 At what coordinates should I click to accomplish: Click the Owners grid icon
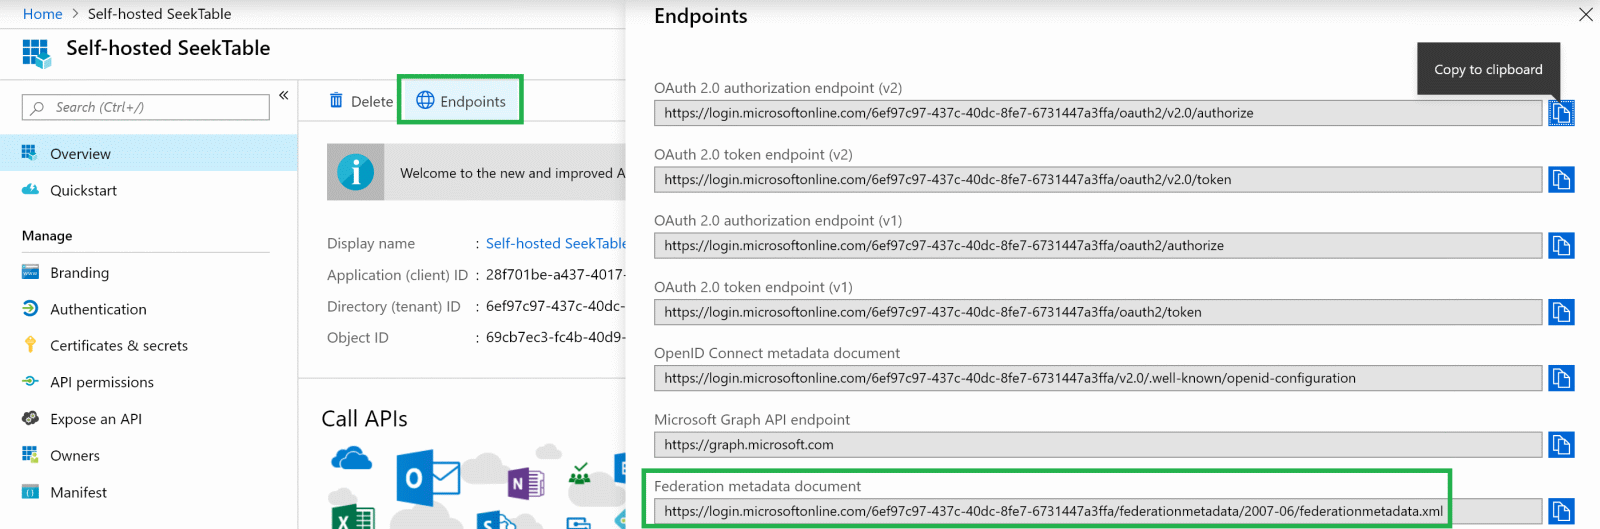click(x=30, y=455)
